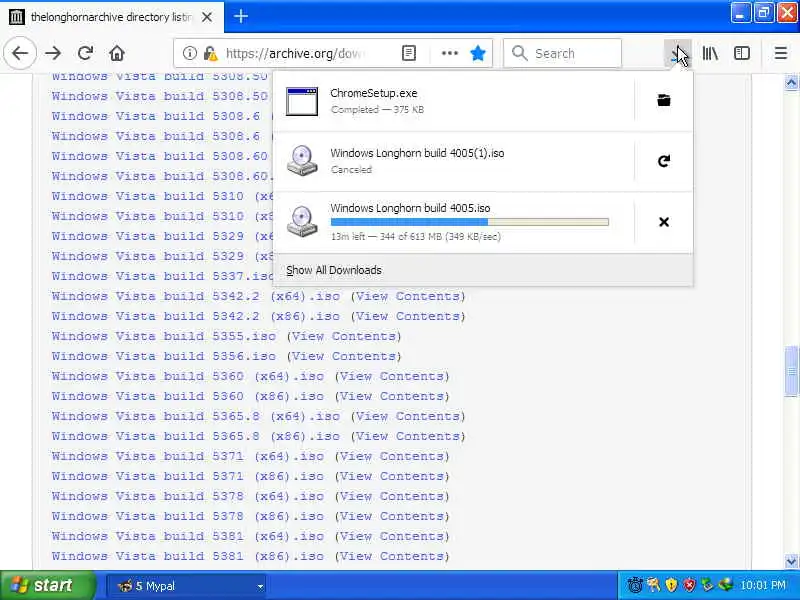Image resolution: width=800 pixels, height=600 pixels.
Task: Open Windows Vista build 5381 (x86).iso link
Action: coord(188,556)
